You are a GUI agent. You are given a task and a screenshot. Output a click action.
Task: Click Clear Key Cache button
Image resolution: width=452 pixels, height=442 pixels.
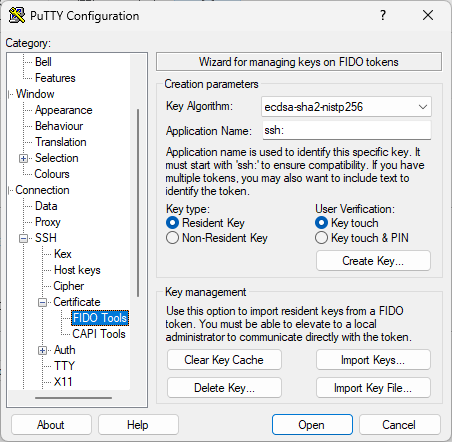224,360
